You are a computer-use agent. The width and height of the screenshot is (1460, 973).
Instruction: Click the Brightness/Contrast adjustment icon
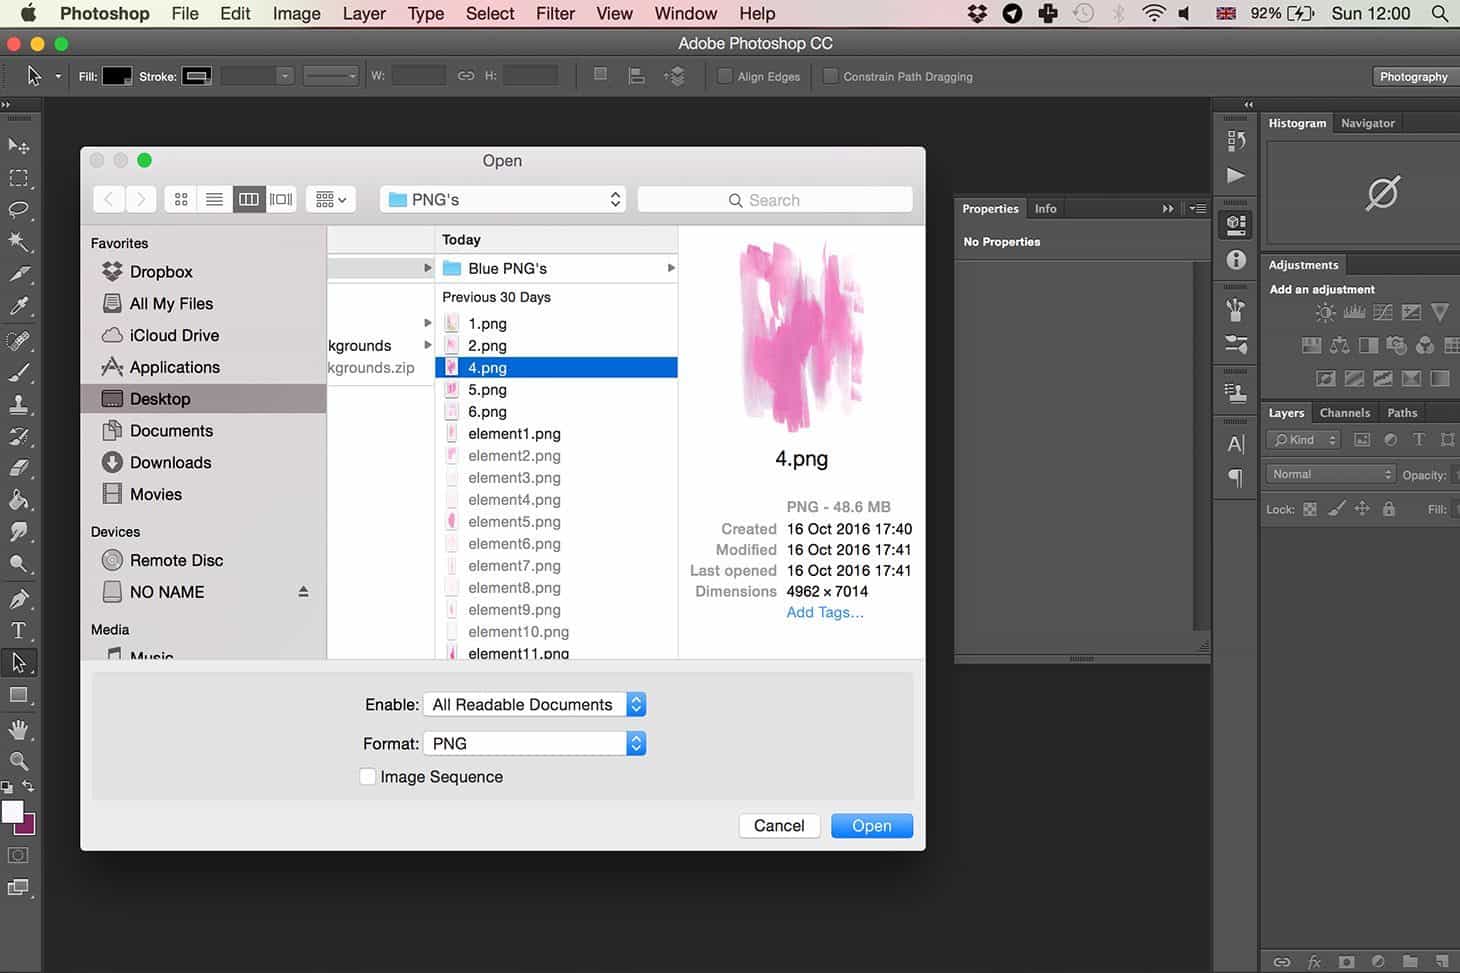(1325, 313)
